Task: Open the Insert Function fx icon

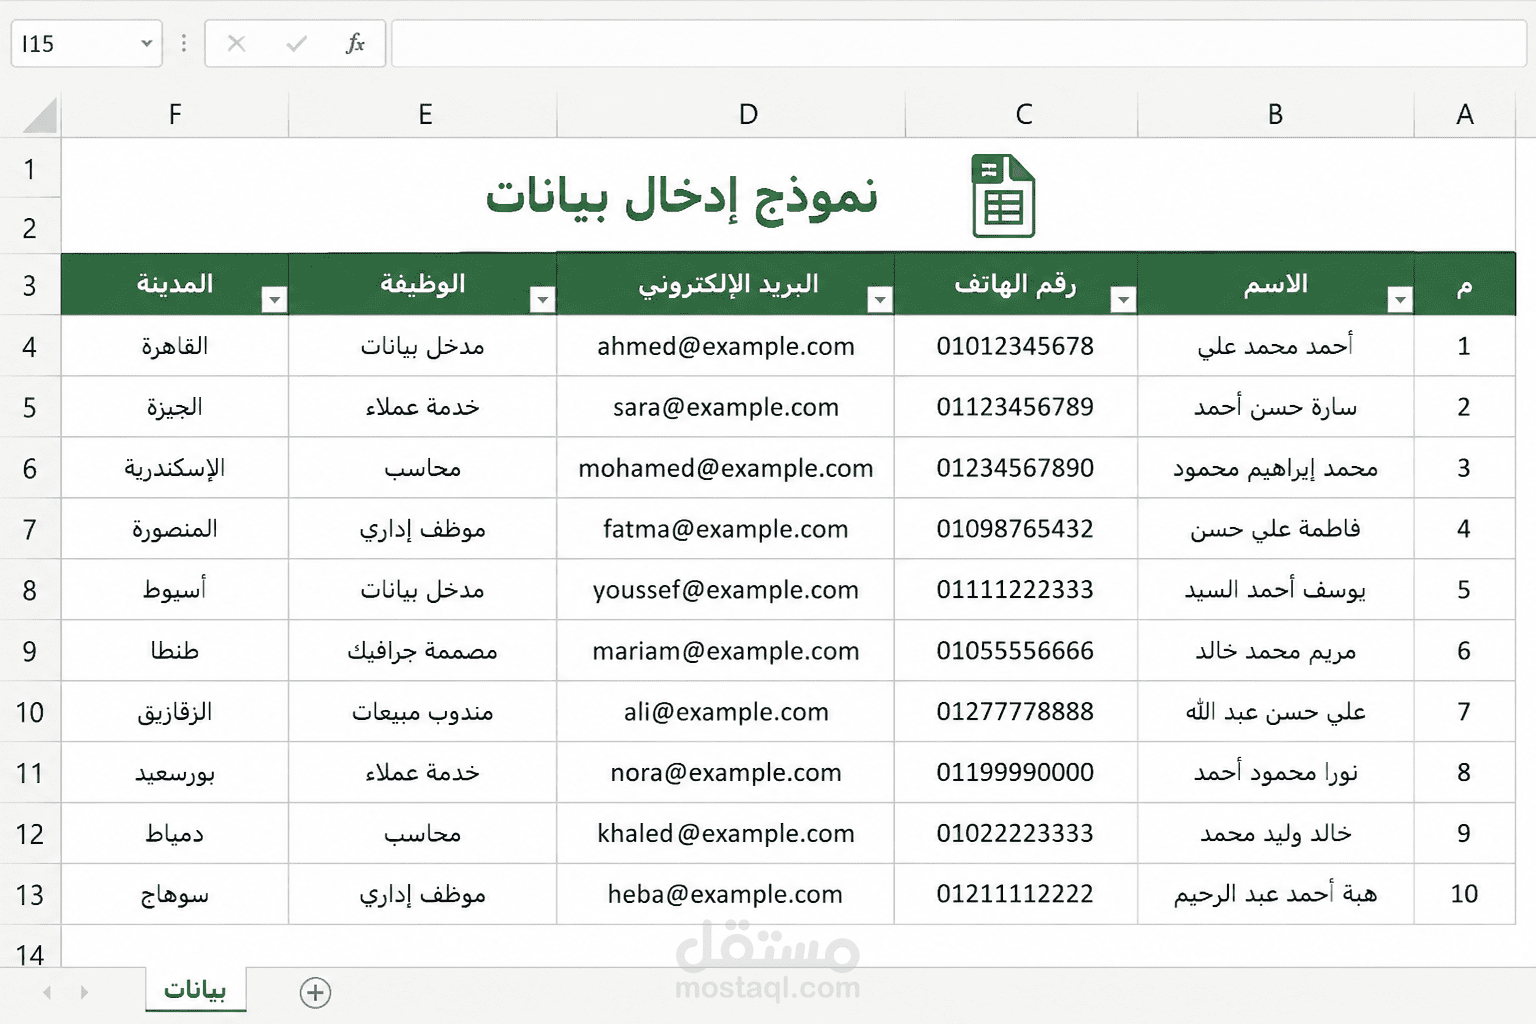Action: pyautogui.click(x=355, y=44)
